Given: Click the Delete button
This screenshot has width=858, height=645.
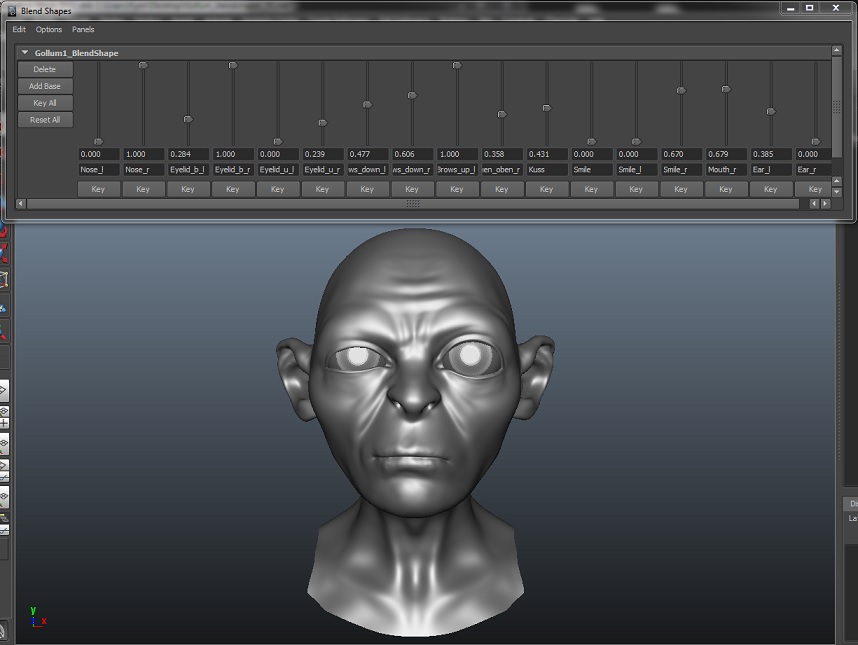Looking at the screenshot, I should click(x=45, y=69).
